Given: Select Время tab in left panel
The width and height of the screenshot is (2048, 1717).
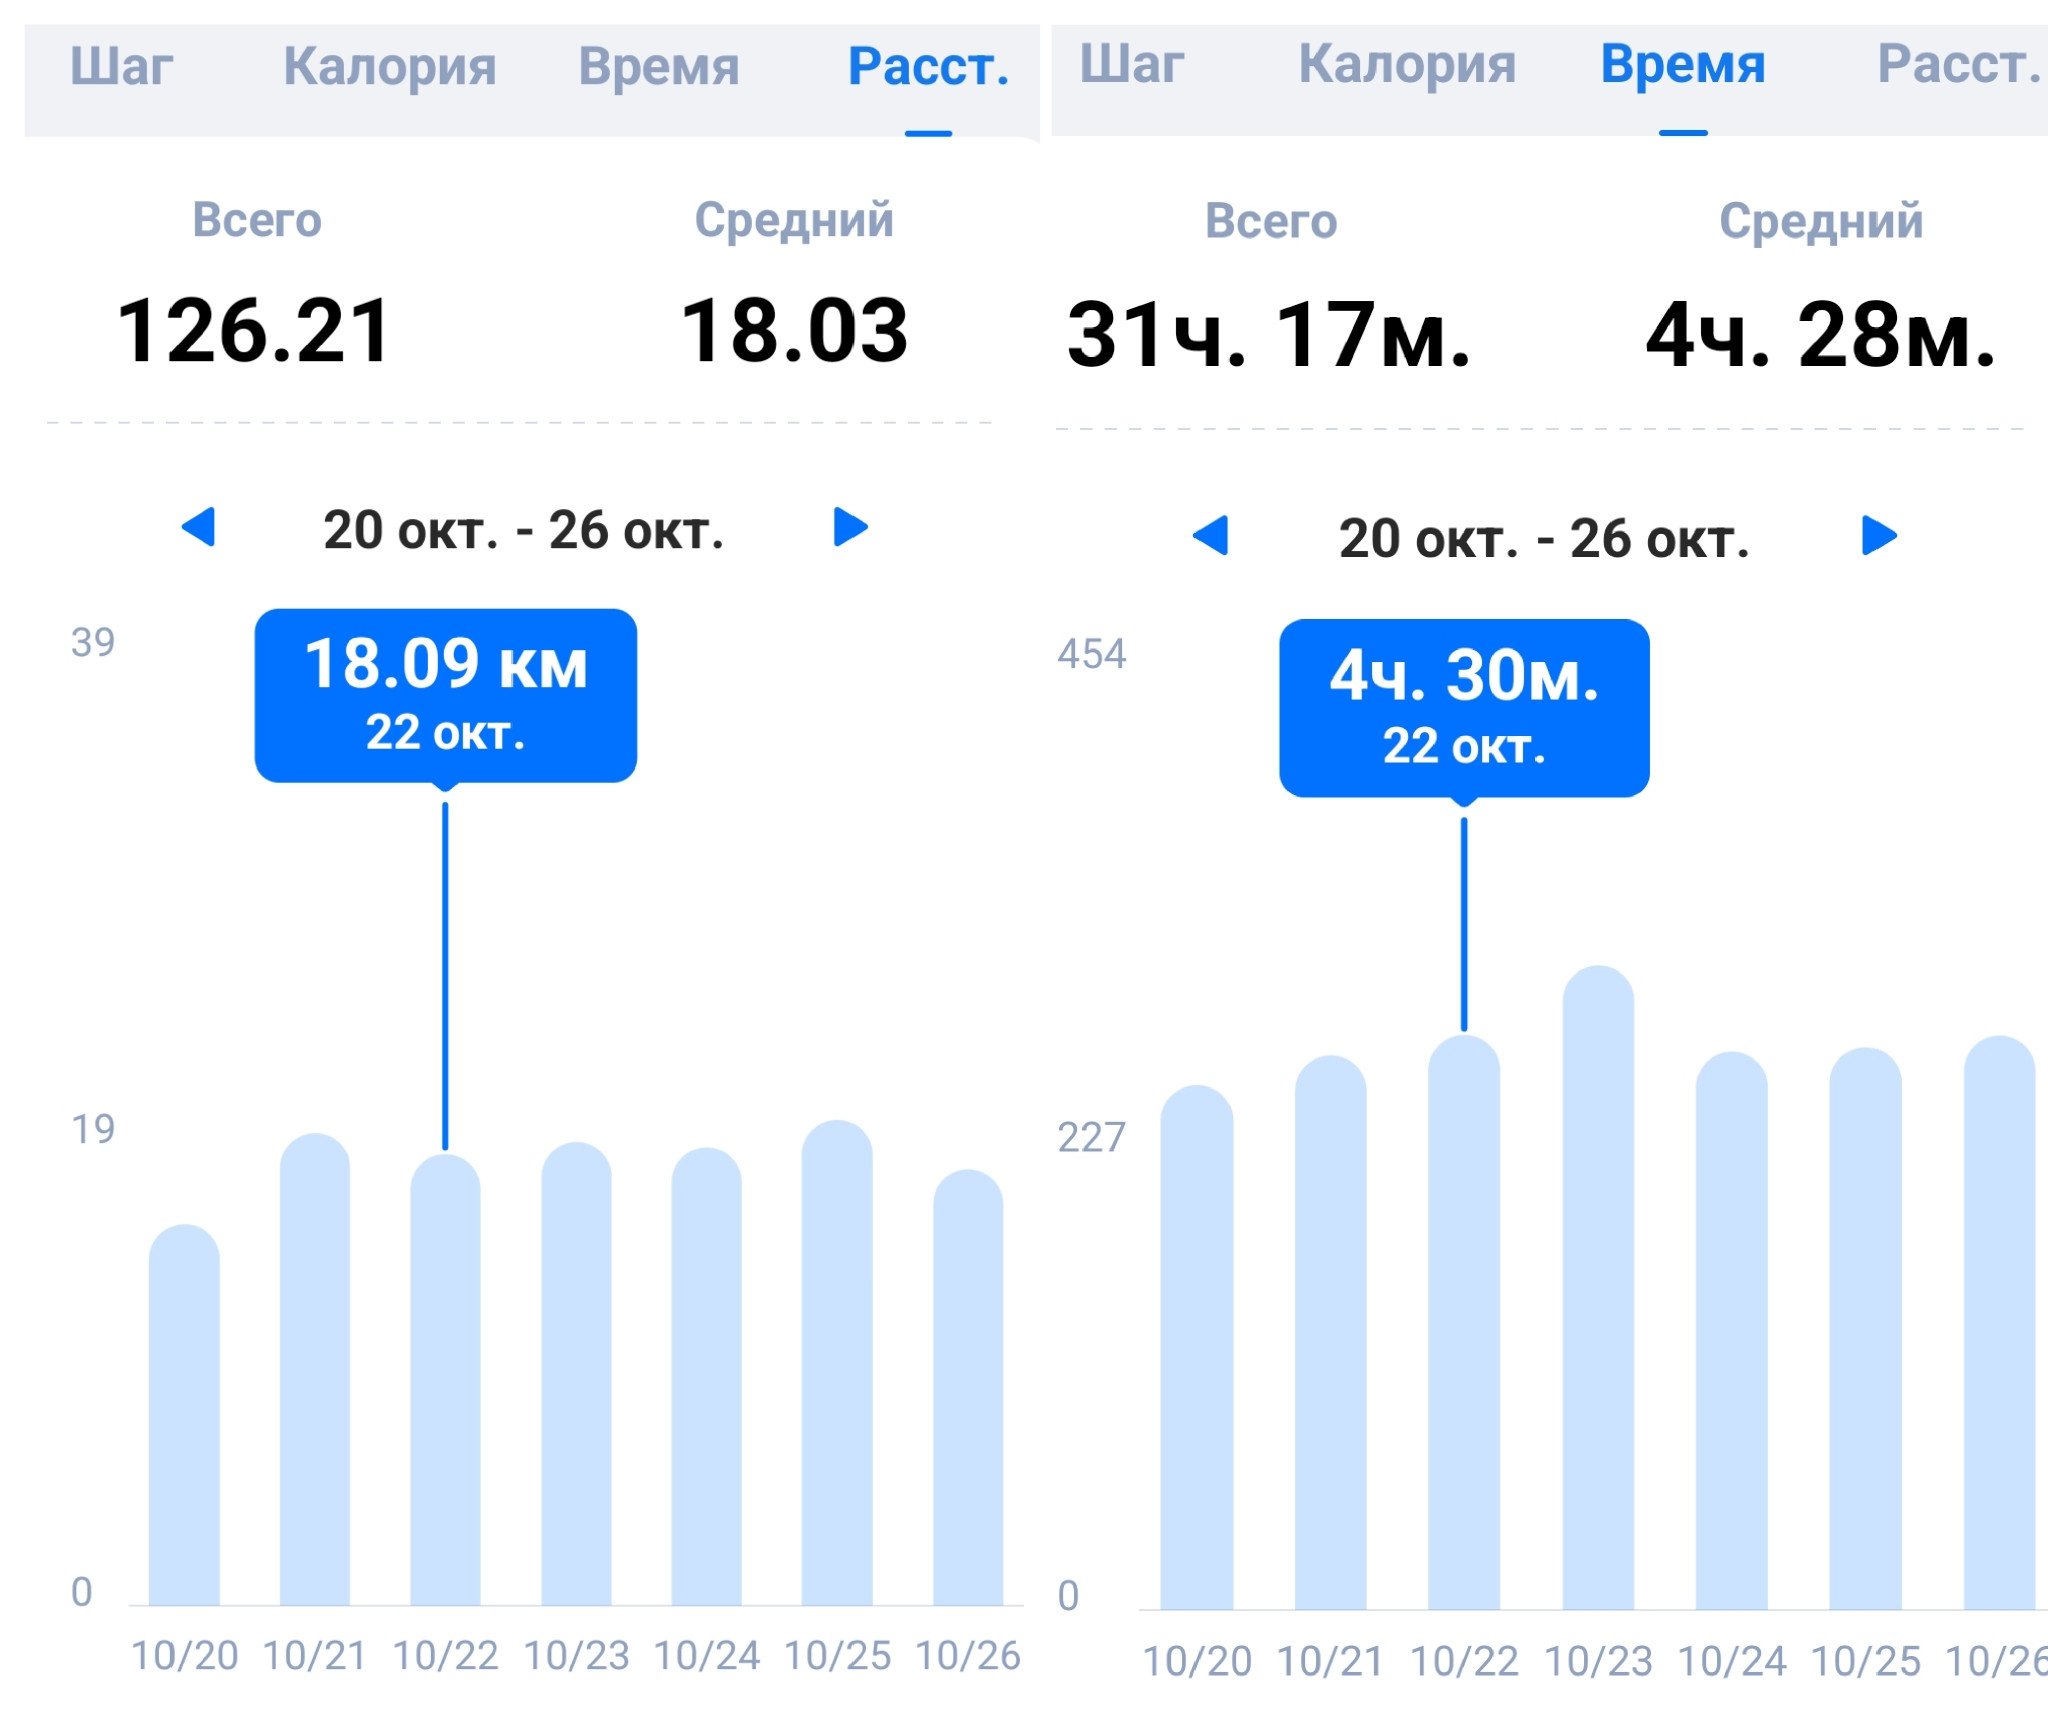Looking at the screenshot, I should pos(659,66).
